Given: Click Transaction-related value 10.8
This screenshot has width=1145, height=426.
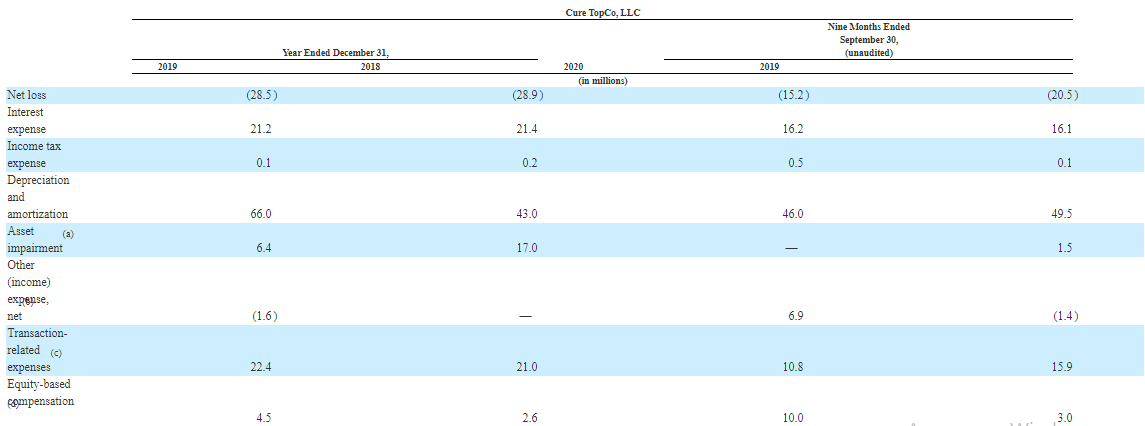Looking at the screenshot, I should click(x=793, y=367).
